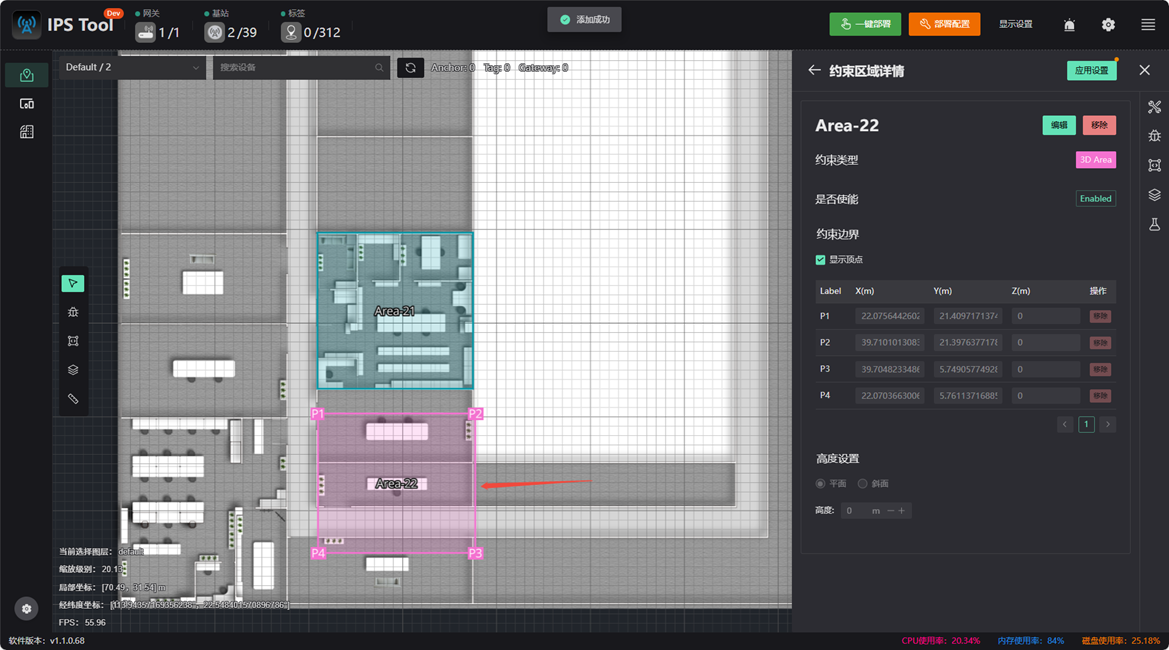This screenshot has height=650, width=1169.
Task: Open the hamburger menu in header
Action: [x=1148, y=25]
